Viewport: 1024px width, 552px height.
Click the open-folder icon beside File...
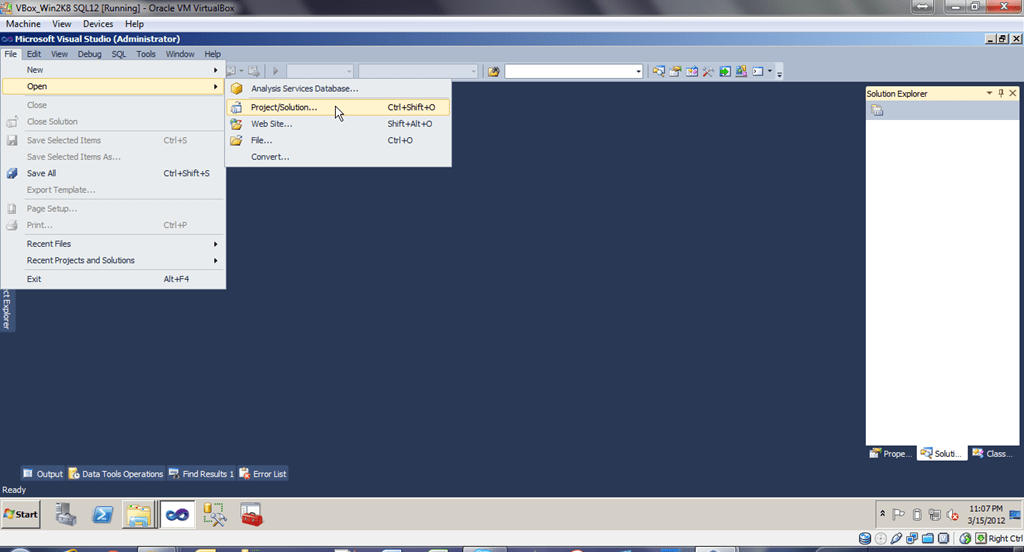[236, 140]
